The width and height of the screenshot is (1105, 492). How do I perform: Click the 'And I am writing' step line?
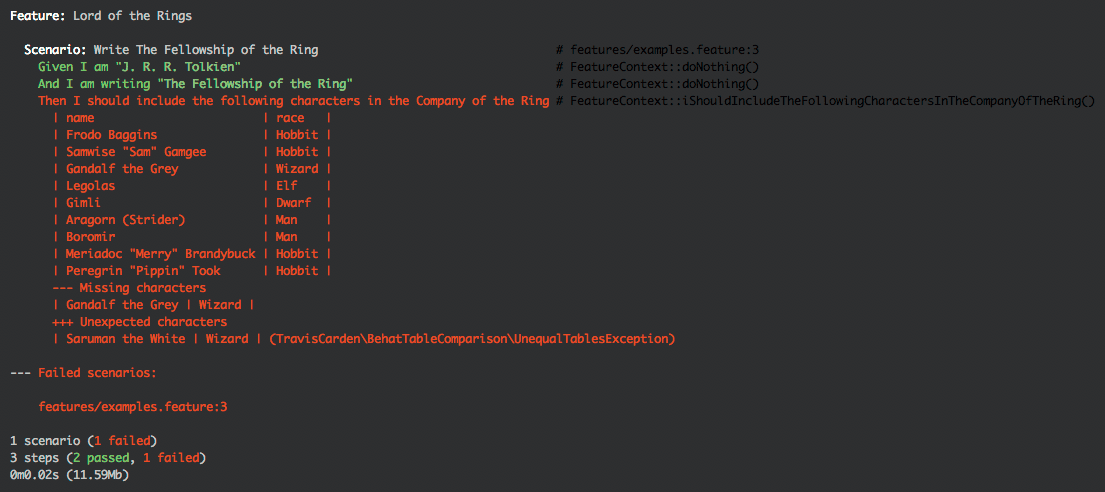coord(195,84)
